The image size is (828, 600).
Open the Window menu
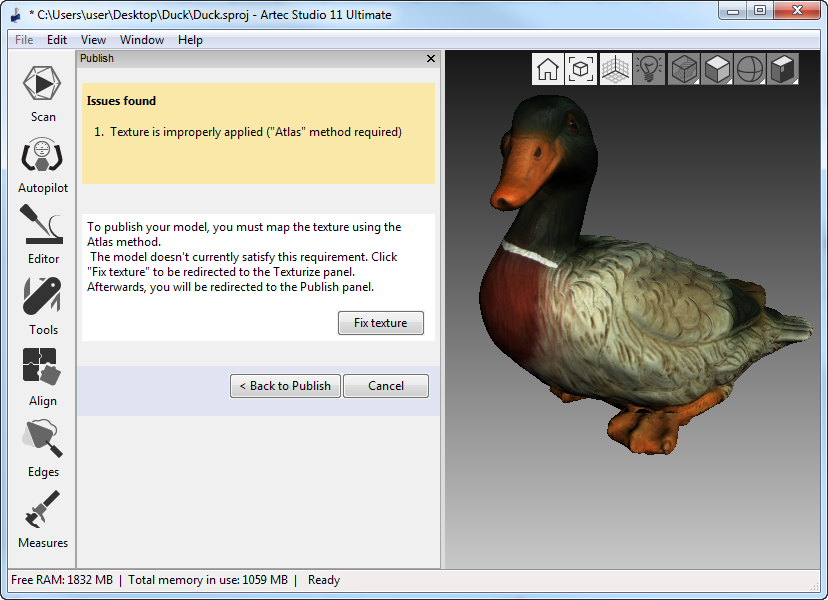tap(142, 40)
